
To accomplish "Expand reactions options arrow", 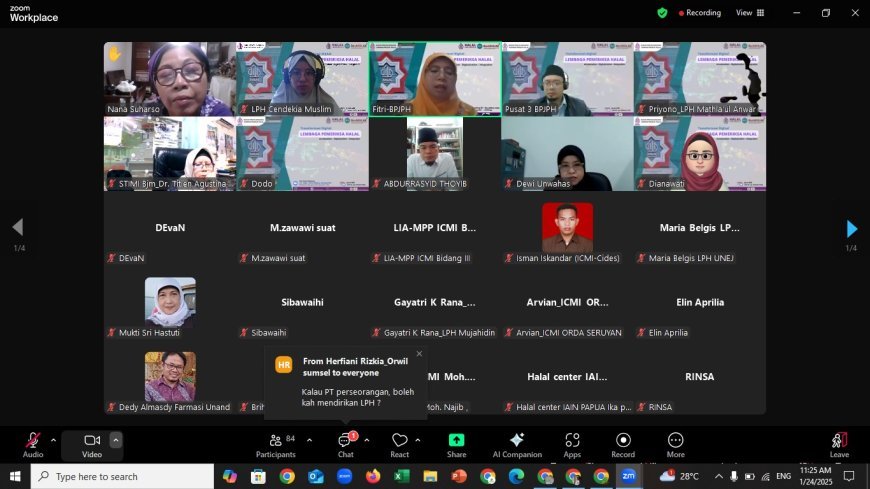I will pos(418,440).
